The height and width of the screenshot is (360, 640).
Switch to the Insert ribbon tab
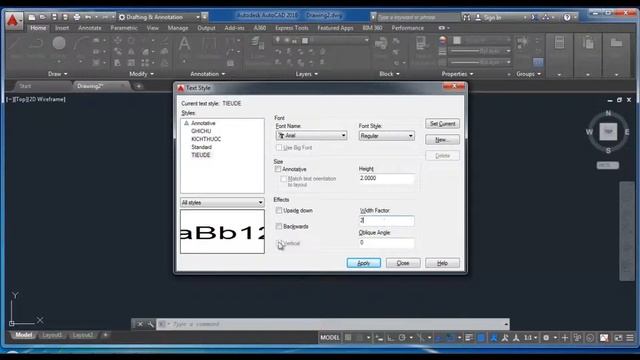62,28
